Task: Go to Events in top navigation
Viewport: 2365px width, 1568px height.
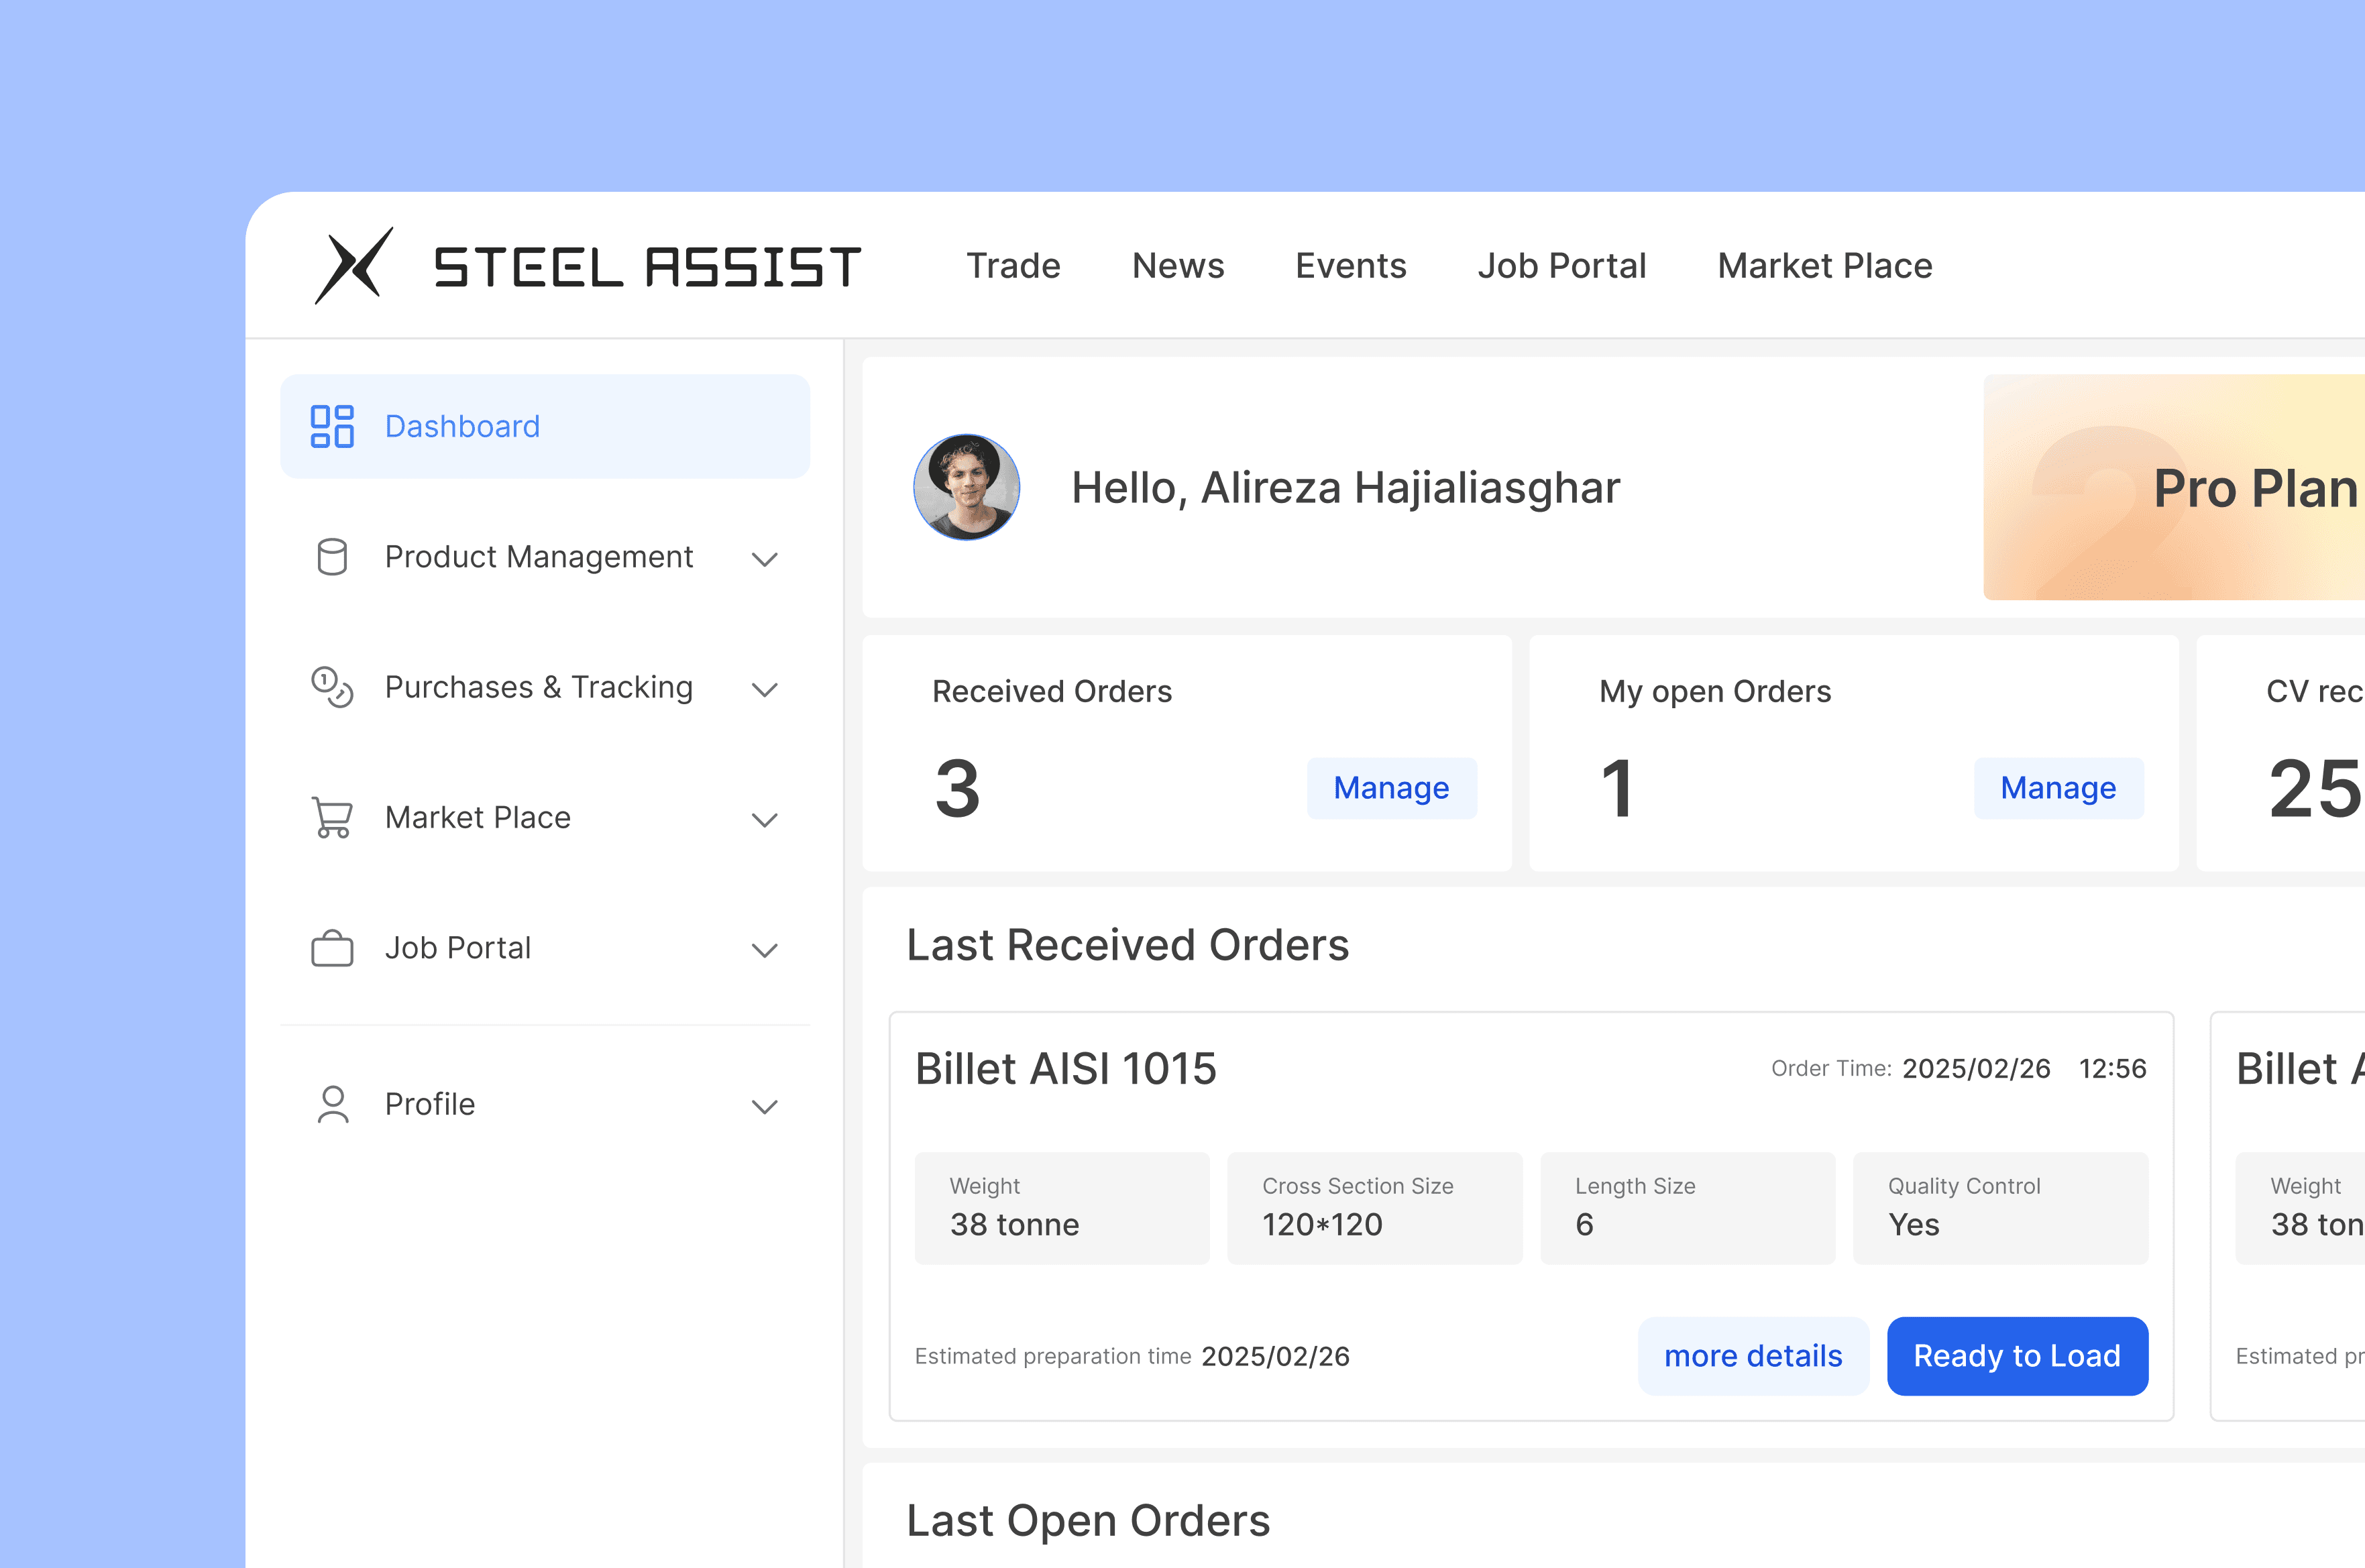Action: click(x=1350, y=266)
